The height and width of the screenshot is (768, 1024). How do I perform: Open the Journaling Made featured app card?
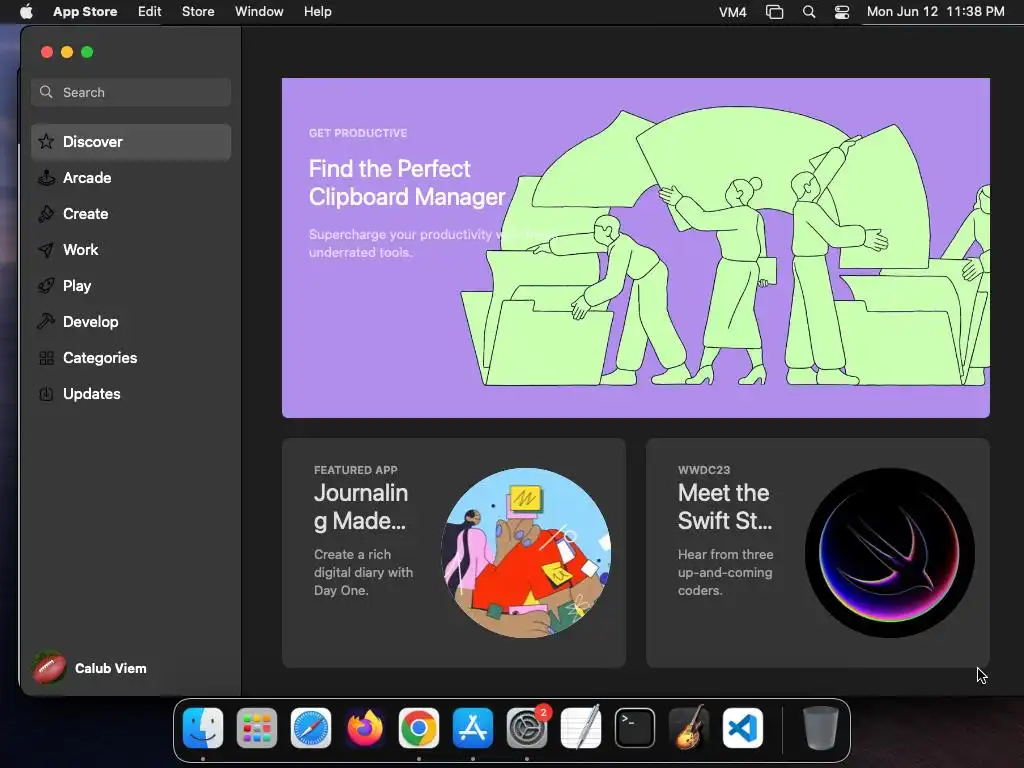tap(454, 552)
